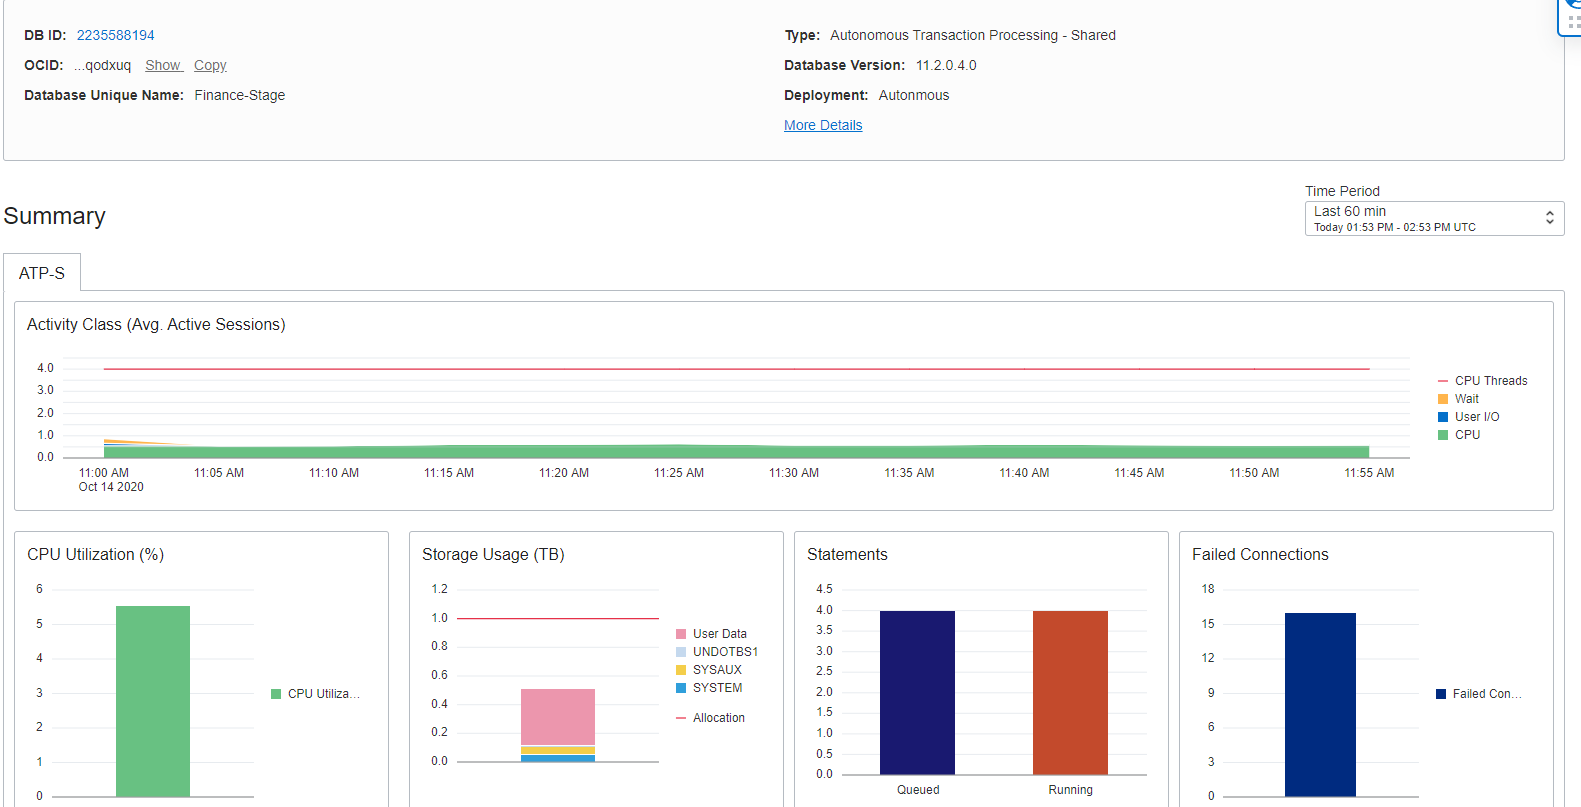1581x807 pixels.
Task: Click the CPU Utilization legend icon
Action: coord(276,694)
